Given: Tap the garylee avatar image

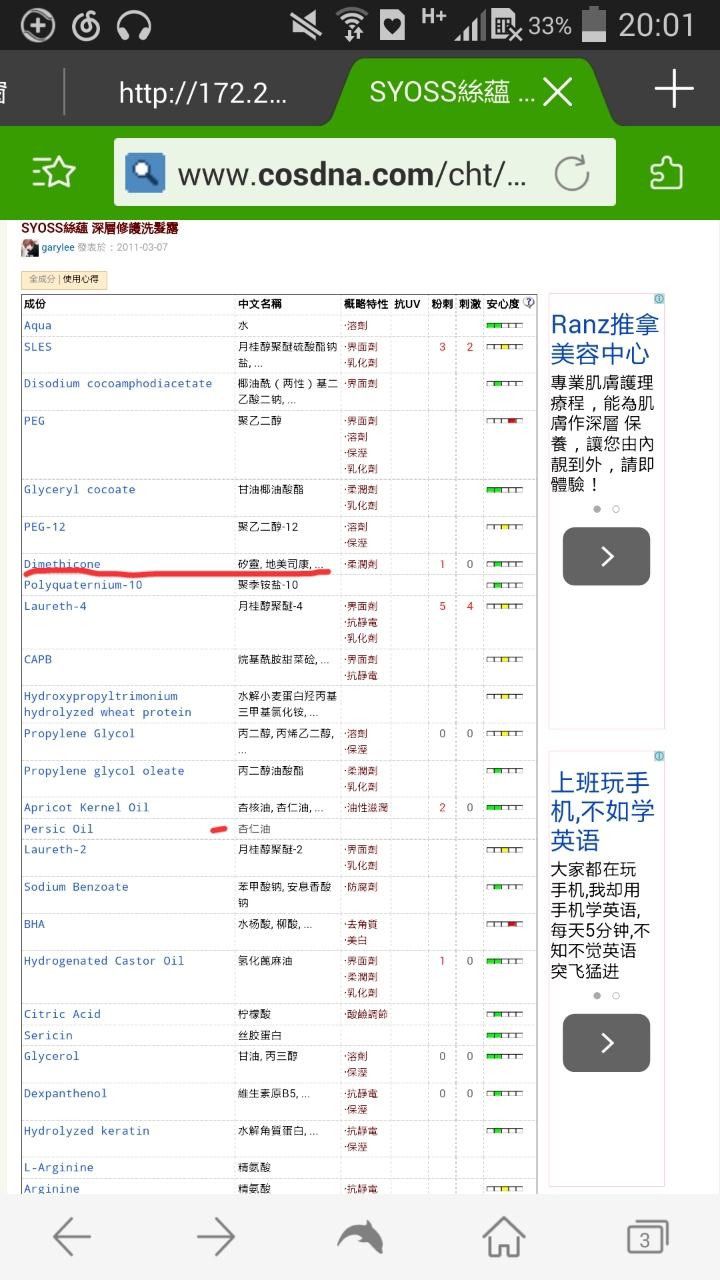Looking at the screenshot, I should pyautogui.click(x=30, y=247).
